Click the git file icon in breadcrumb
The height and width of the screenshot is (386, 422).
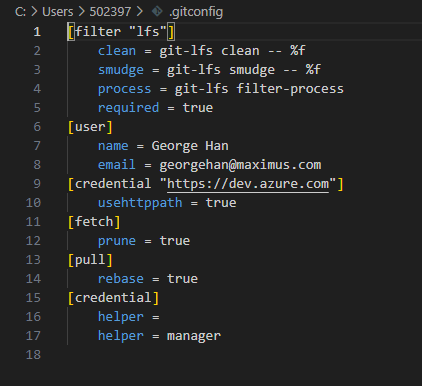point(157,12)
